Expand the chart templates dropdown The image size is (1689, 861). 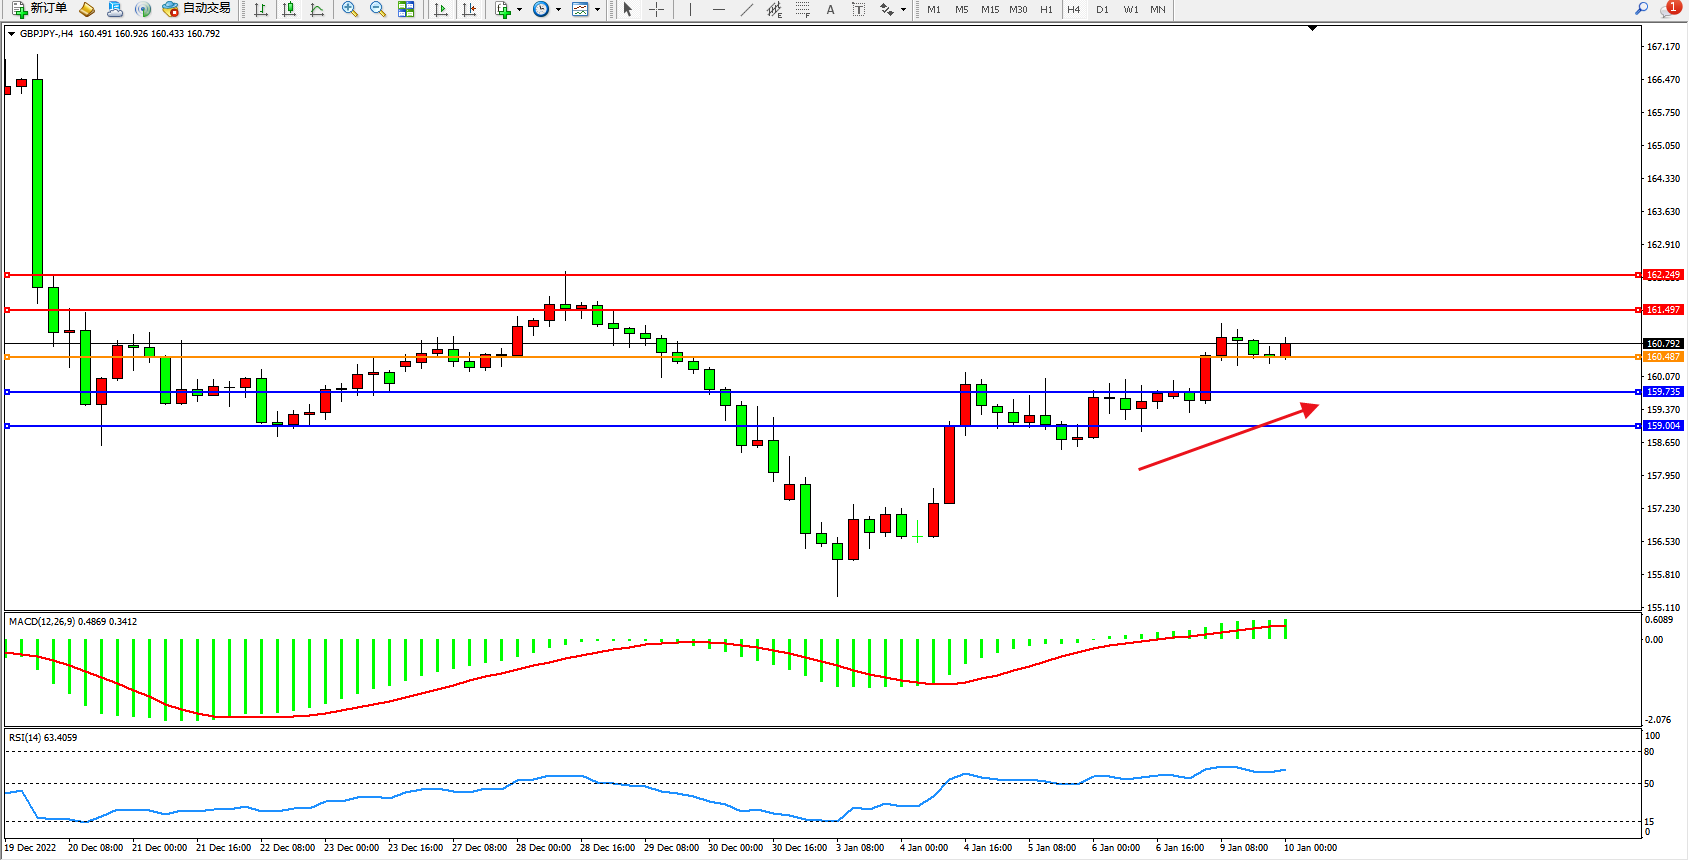point(597,10)
